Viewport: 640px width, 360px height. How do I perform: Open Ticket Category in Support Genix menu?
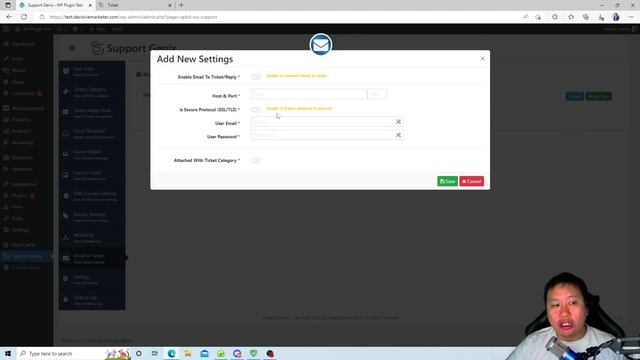(91, 92)
